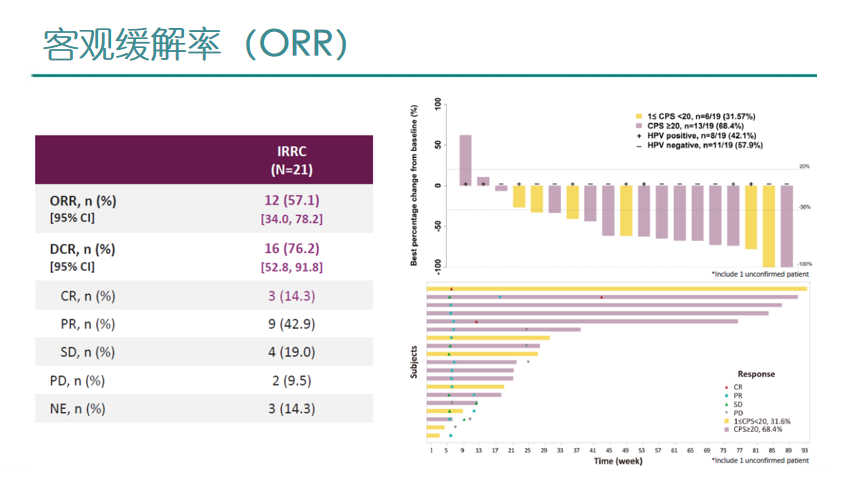Screen dimensions: 852x492
Task: Select the PR marker in Response legend
Action: pyautogui.click(x=724, y=395)
